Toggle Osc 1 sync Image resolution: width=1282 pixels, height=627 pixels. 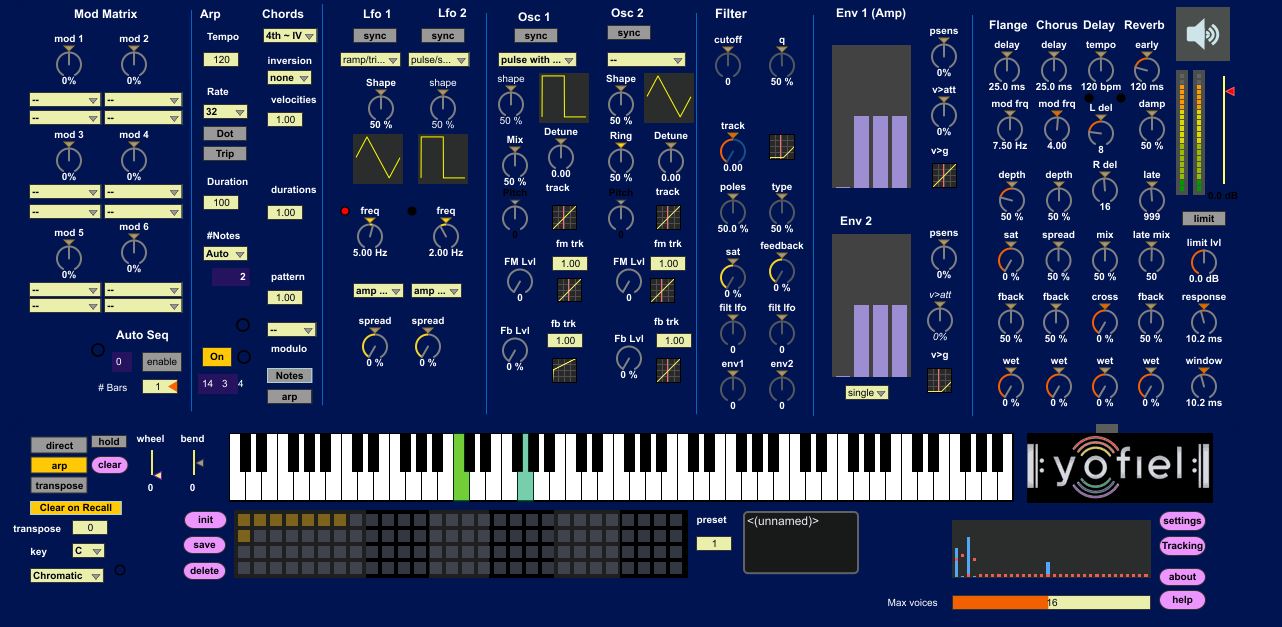[535, 36]
